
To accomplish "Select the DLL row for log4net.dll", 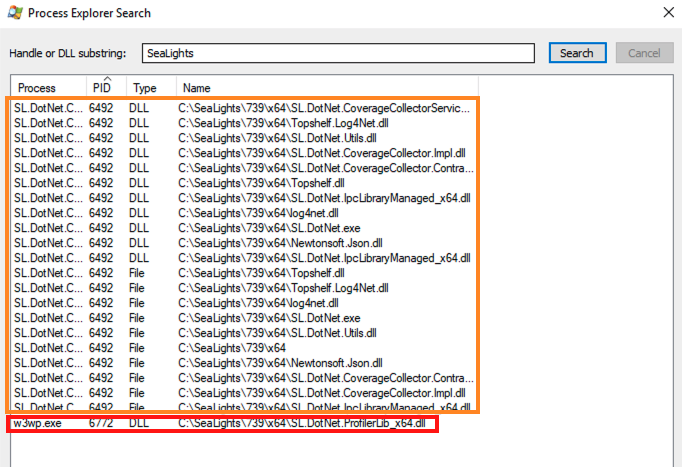I will pyautogui.click(x=244, y=213).
